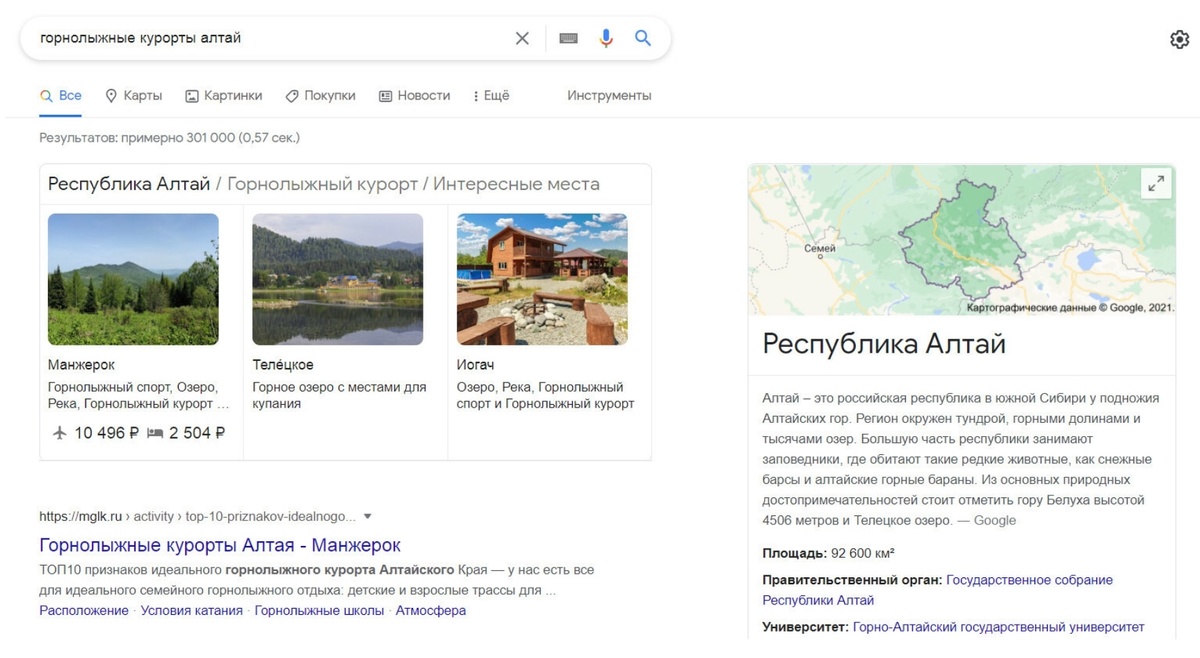Open result Горнолыжные курорты Алтая - Манжерок
Screen dimensions: 1200x658
click(220, 545)
